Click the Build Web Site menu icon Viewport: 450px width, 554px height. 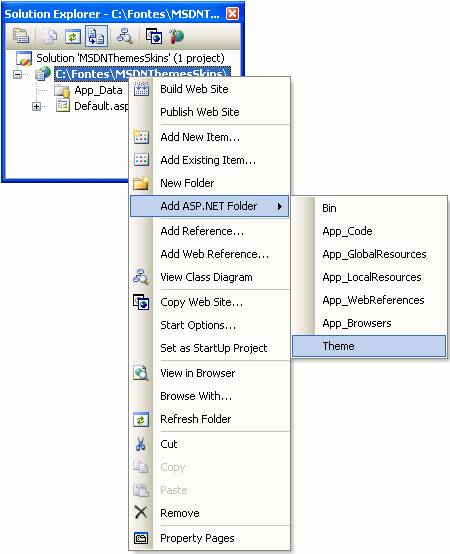coord(141,89)
